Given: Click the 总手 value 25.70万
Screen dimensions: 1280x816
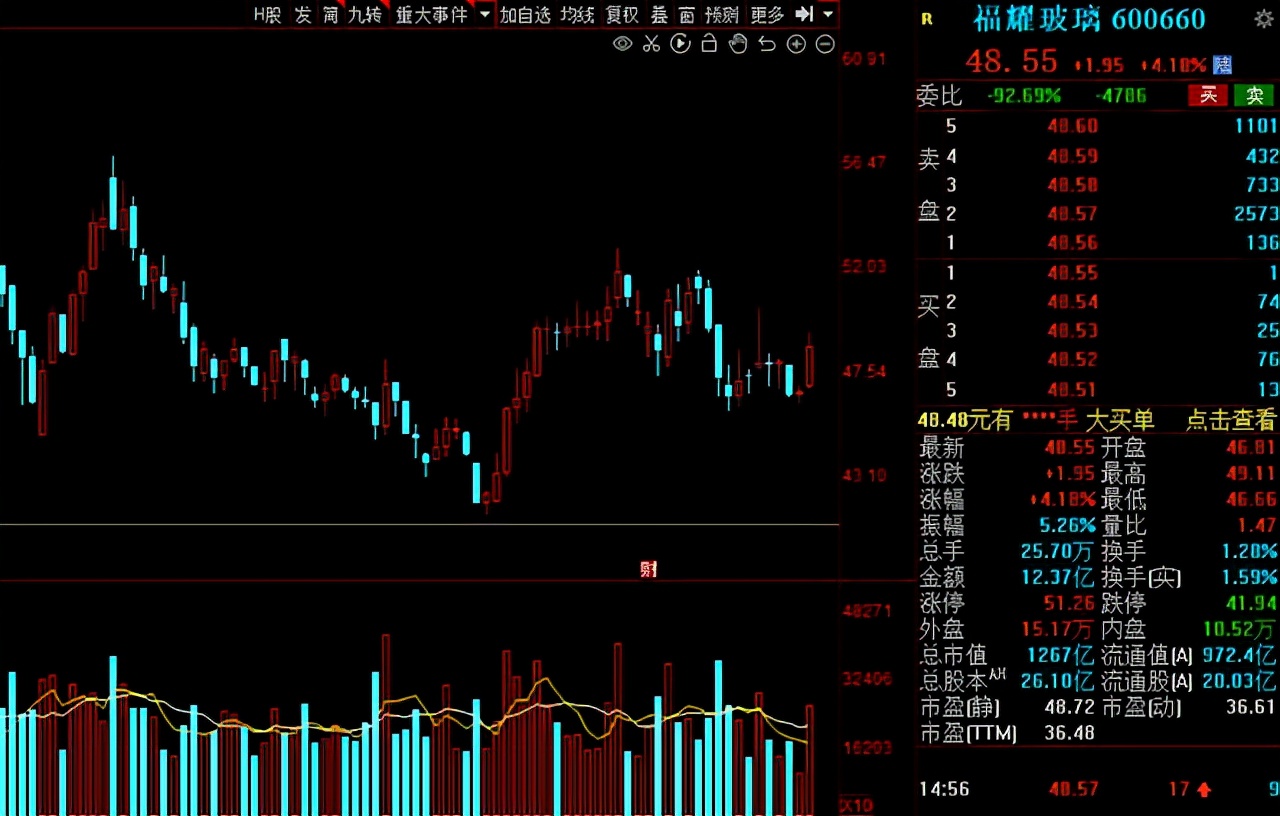Looking at the screenshot, I should click(1058, 551).
